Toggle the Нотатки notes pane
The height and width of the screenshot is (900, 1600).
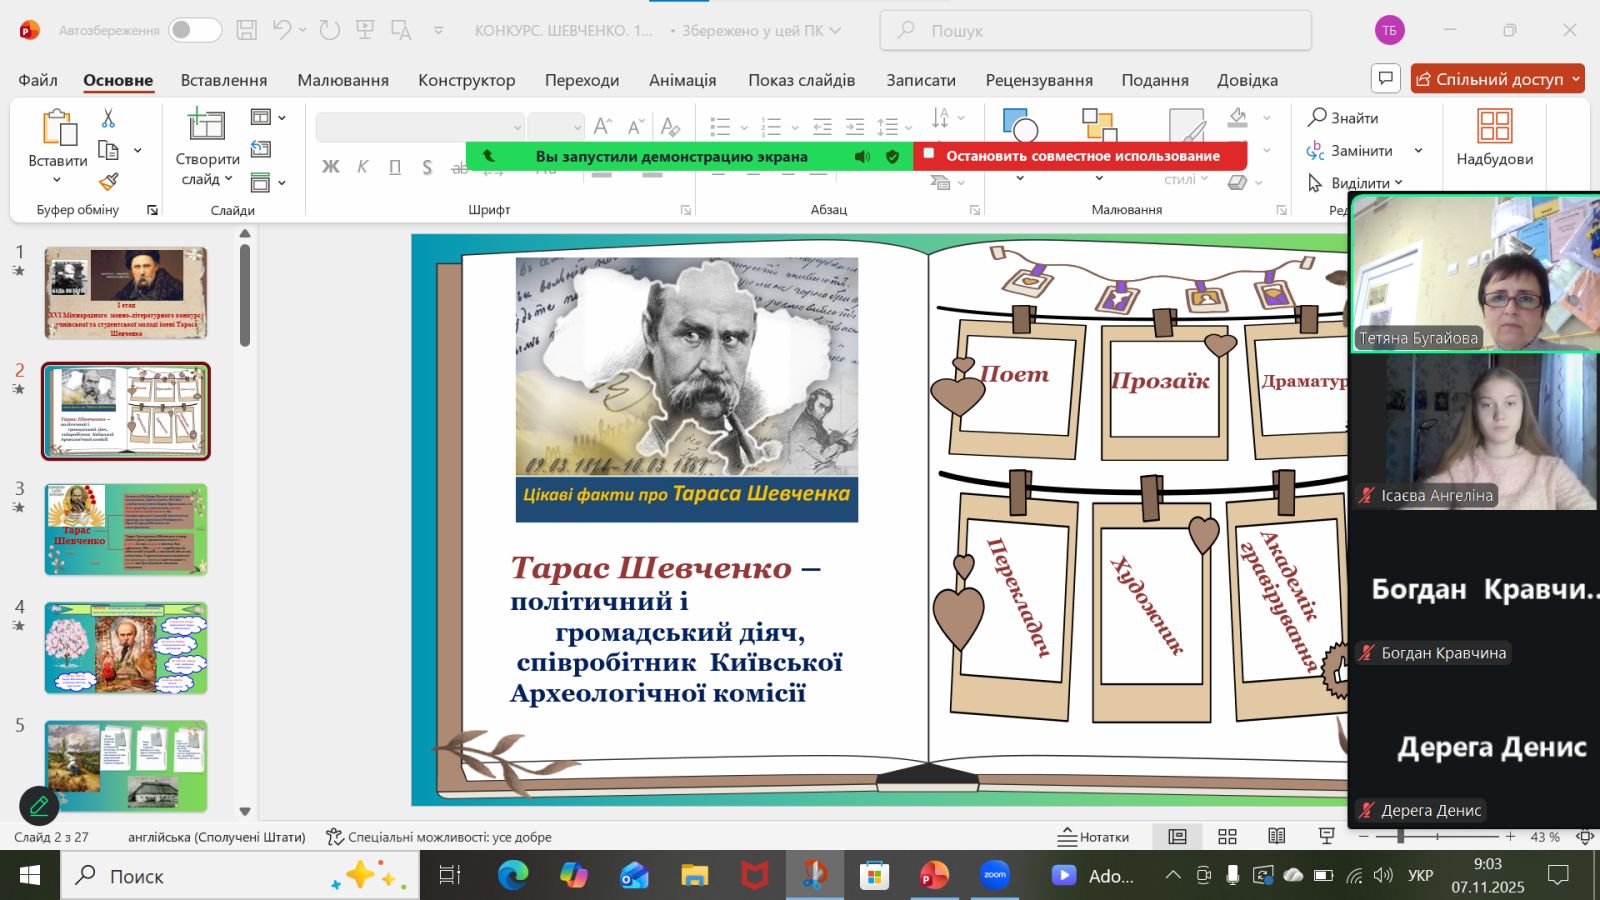[x=1093, y=837]
